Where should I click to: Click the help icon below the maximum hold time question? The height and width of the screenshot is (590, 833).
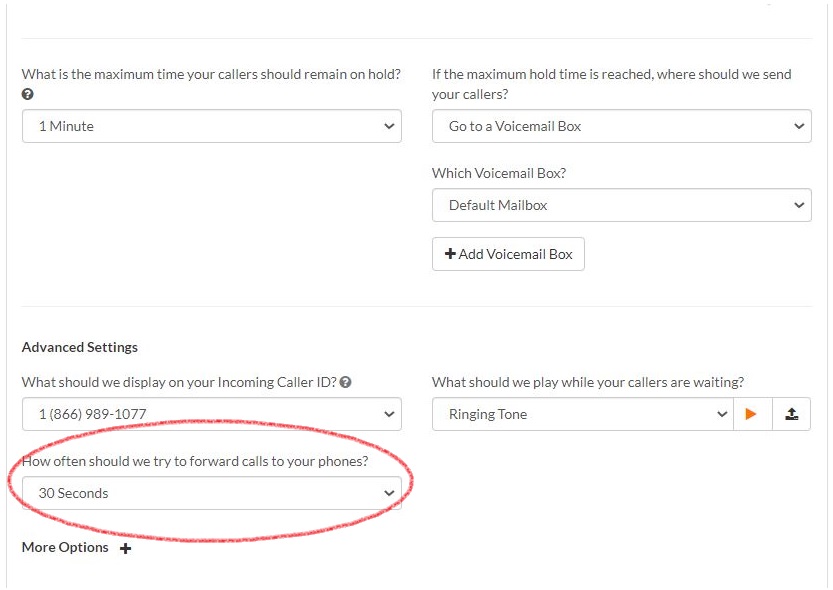28,95
